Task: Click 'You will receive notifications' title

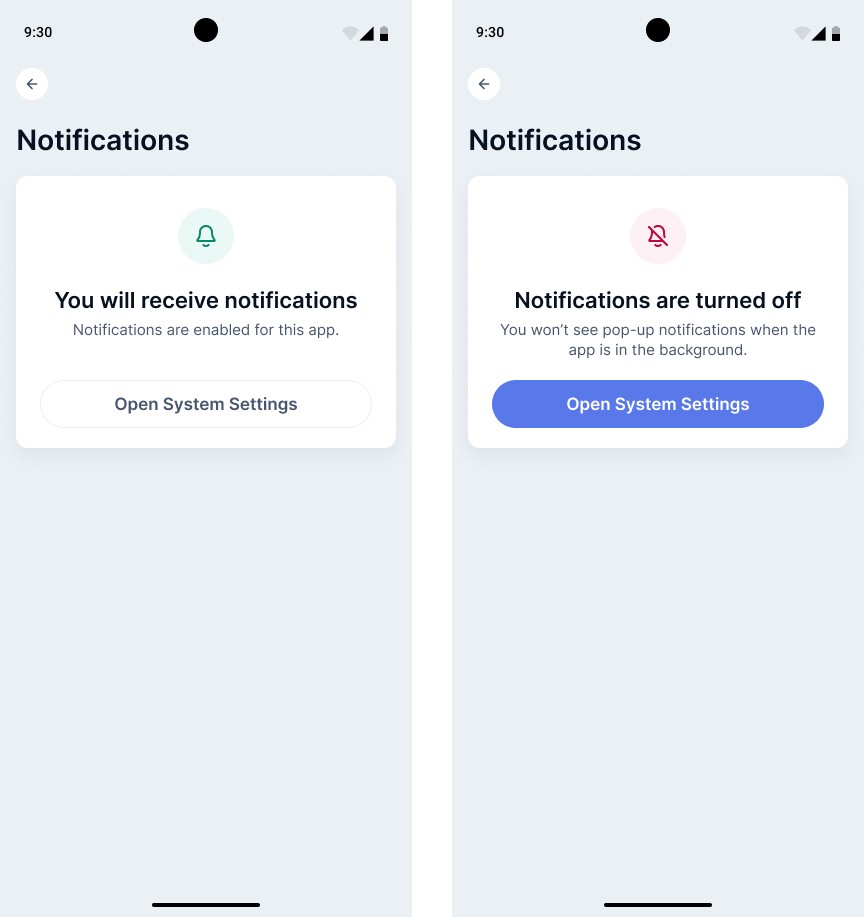Action: 206,300
